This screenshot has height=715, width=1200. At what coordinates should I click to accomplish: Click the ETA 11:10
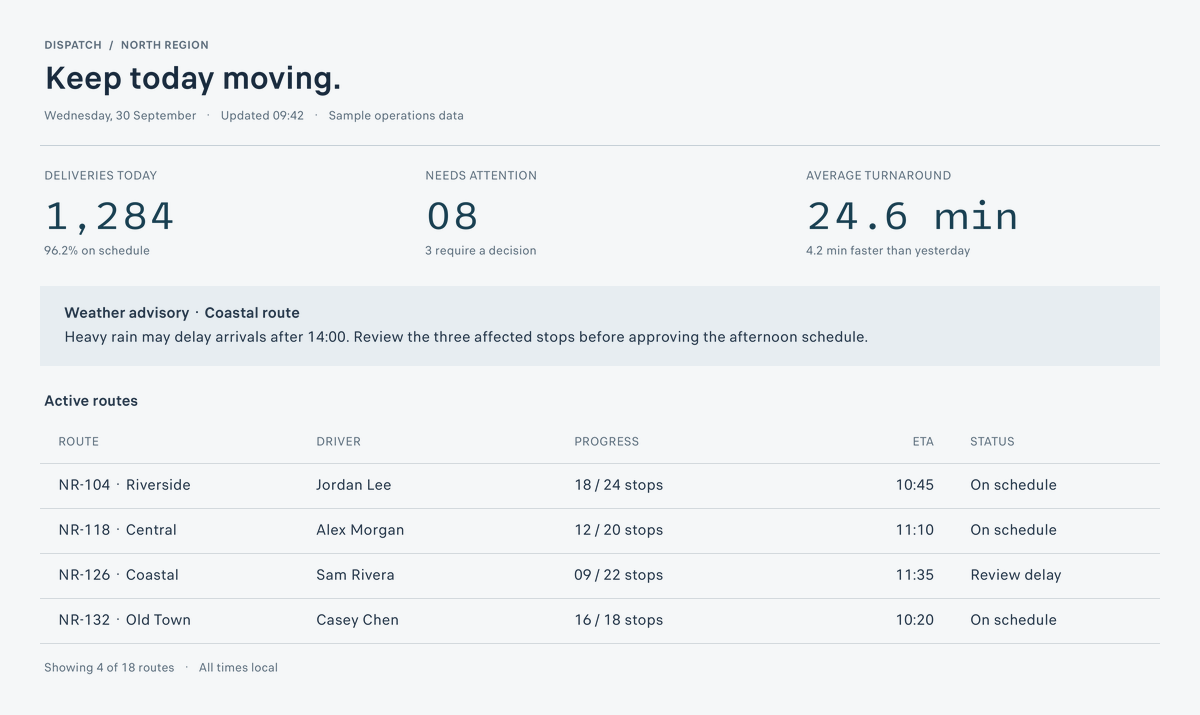tap(915, 530)
